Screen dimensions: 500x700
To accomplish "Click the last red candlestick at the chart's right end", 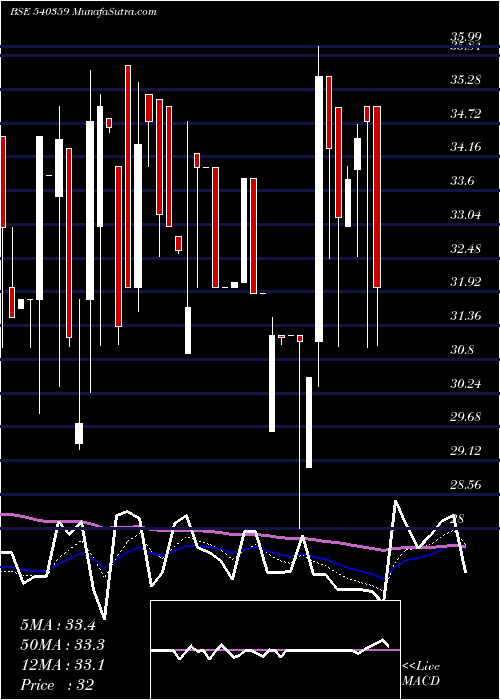I will click(377, 197).
